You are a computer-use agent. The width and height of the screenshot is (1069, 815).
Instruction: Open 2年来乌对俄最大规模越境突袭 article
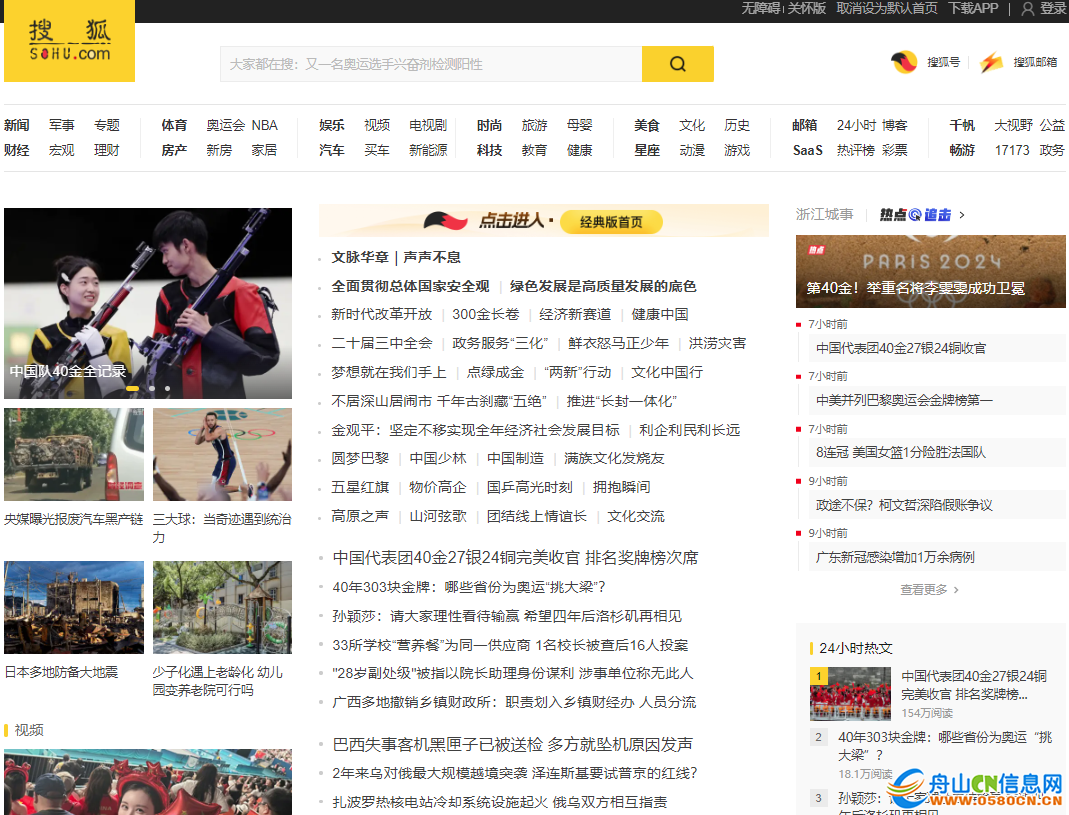tap(515, 773)
